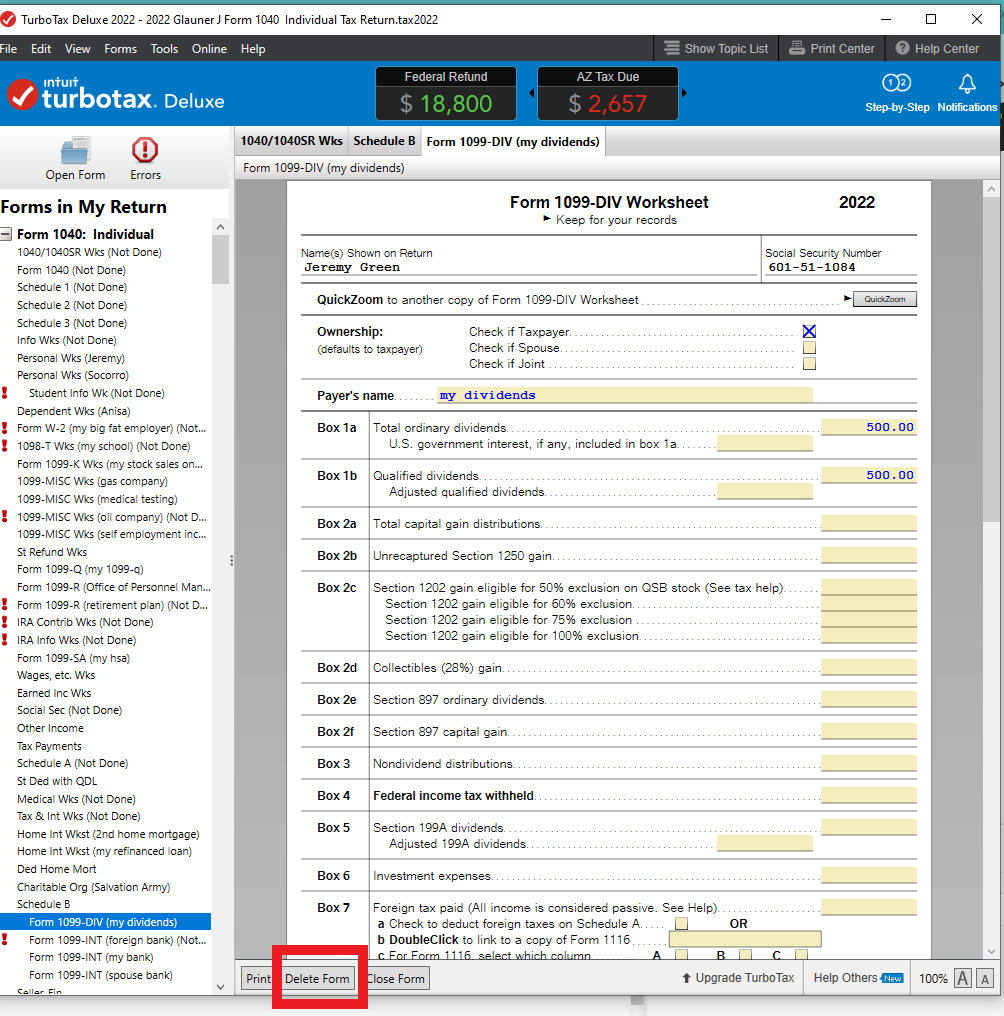Edit Box 1b qualified dividends field
1004x1016 pixels.
coord(869,475)
